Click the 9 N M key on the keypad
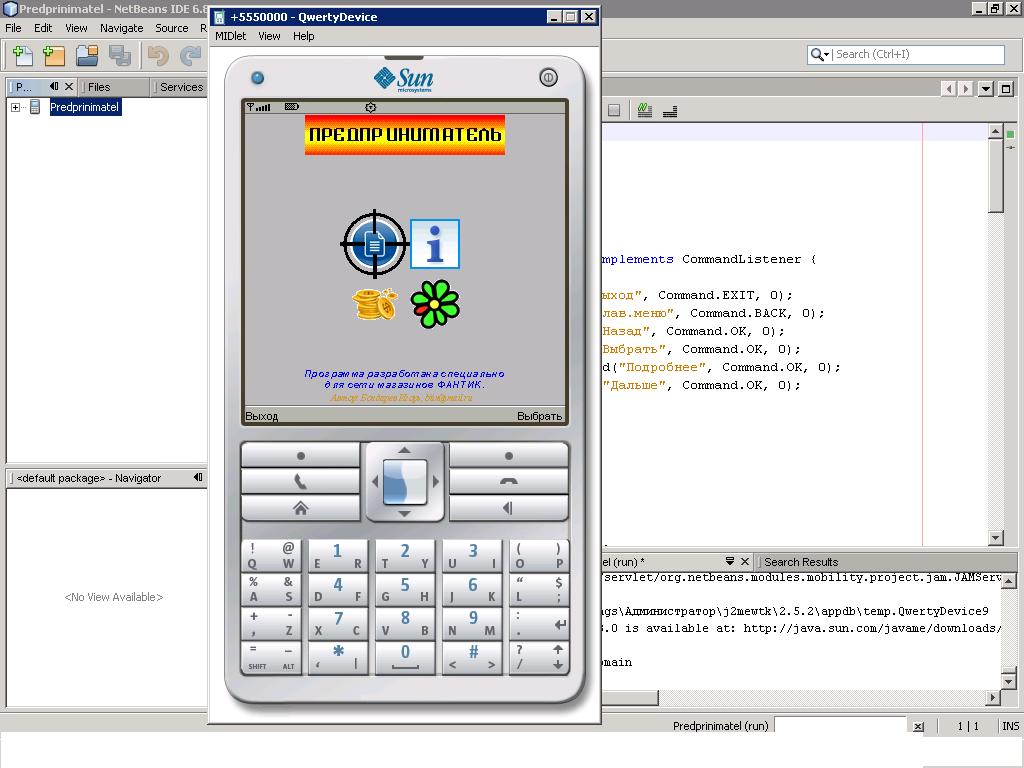 click(472, 623)
